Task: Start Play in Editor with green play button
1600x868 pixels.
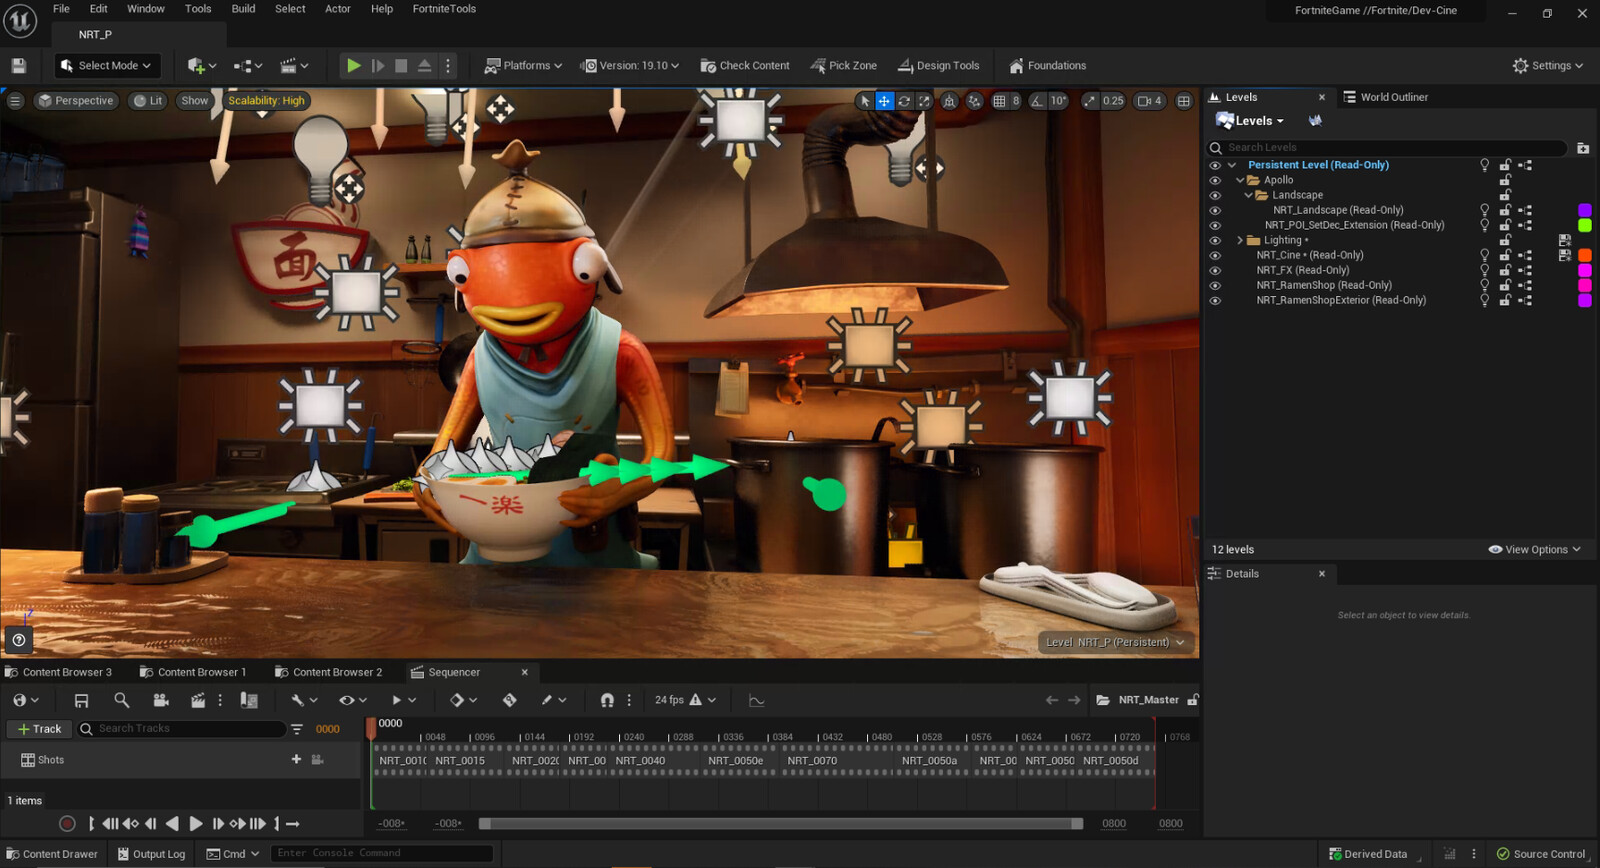Action: [353, 66]
